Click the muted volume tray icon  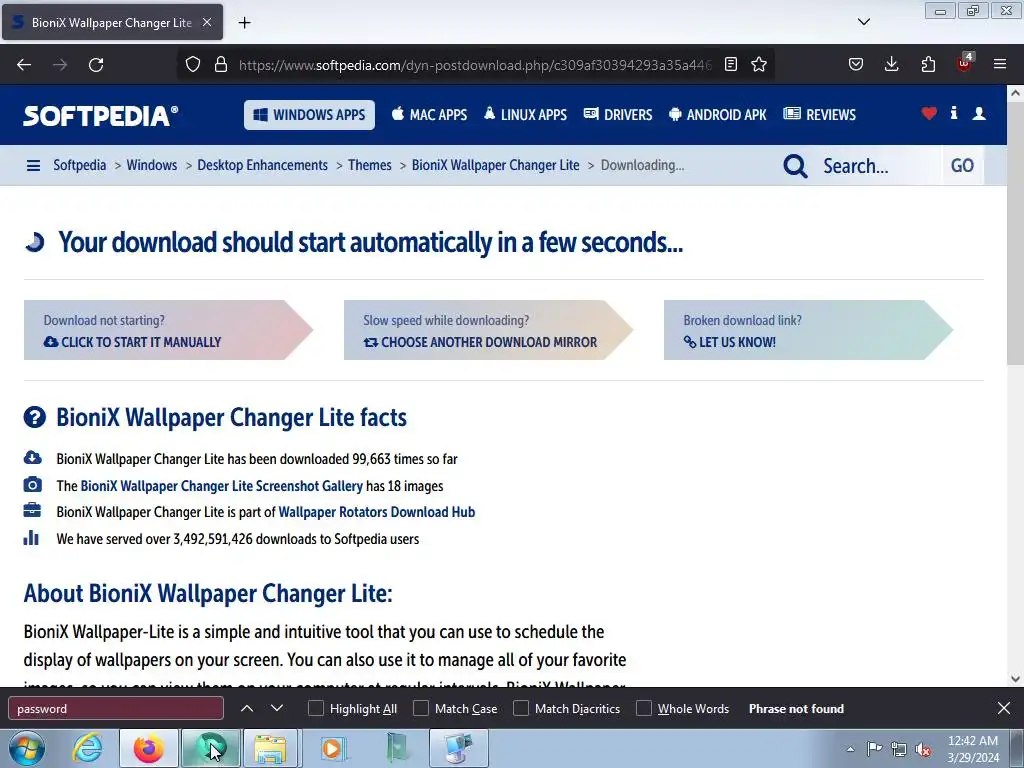pyautogui.click(x=923, y=749)
